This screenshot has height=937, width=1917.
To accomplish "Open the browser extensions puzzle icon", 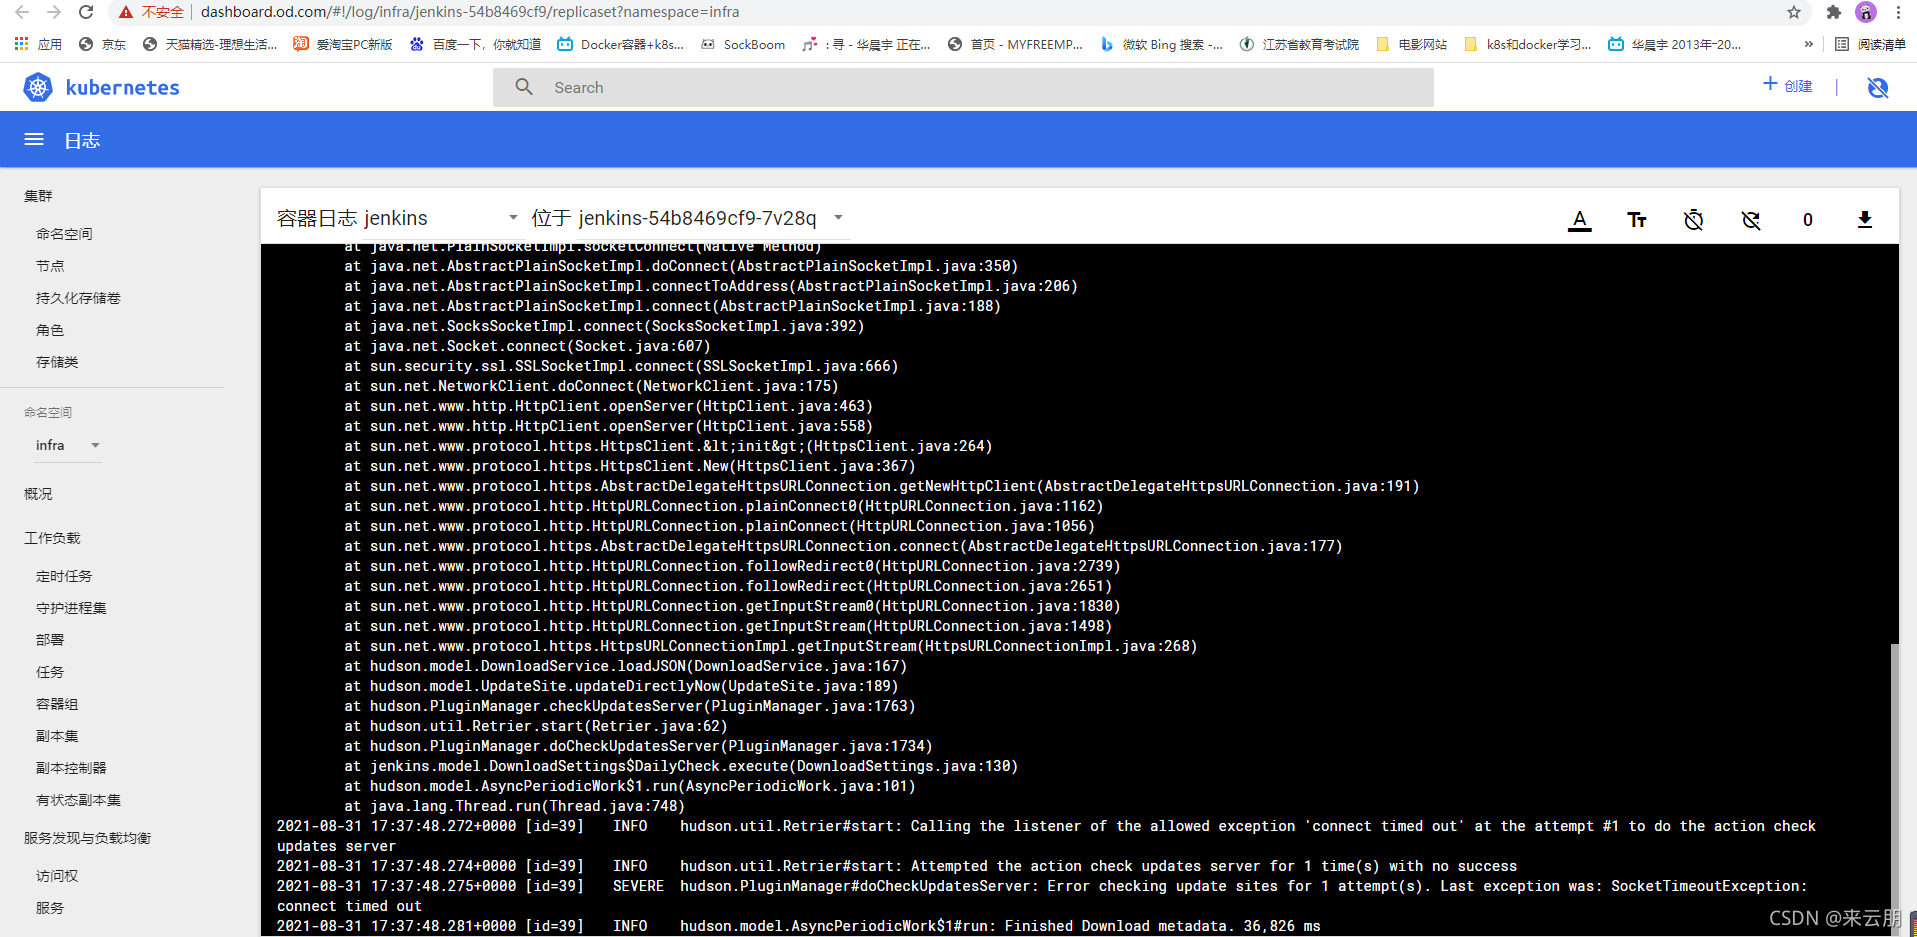I will (1833, 12).
